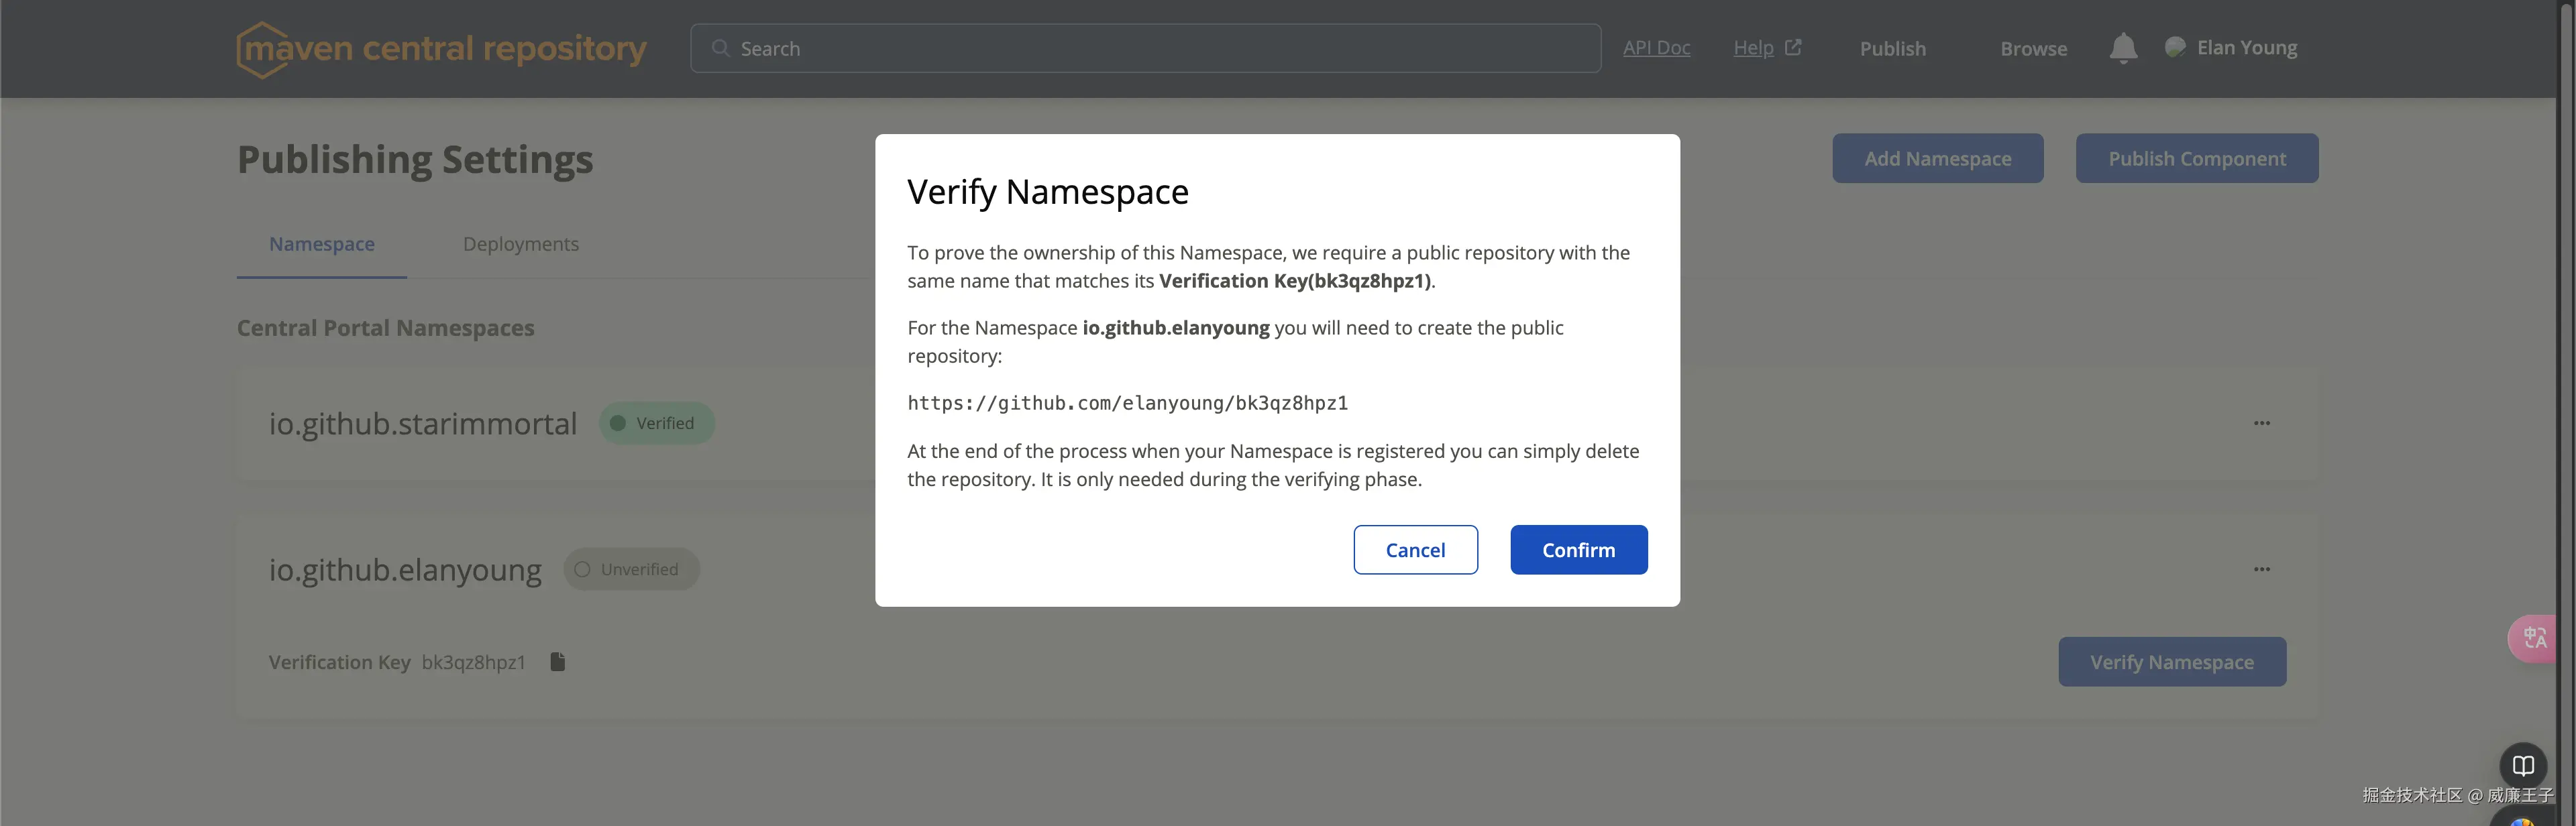This screenshot has height=826, width=2576.
Task: Open the options menu for io.github.elanyoung
Action: tap(2263, 569)
